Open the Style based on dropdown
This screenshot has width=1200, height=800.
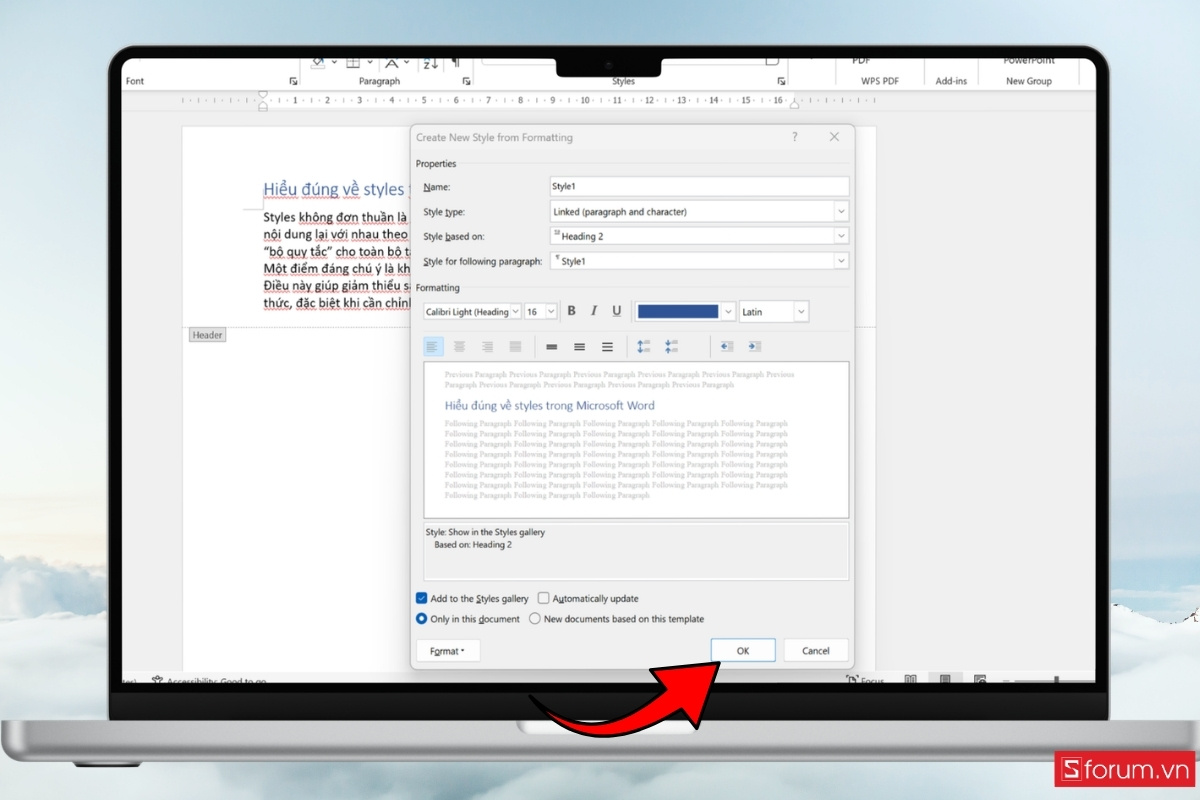click(841, 236)
